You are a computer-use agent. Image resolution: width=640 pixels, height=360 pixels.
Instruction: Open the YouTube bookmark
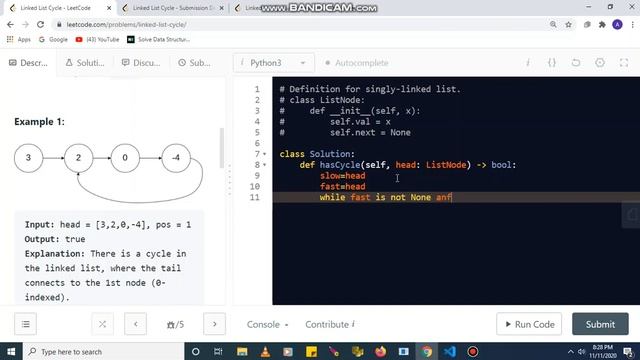(x=98, y=40)
